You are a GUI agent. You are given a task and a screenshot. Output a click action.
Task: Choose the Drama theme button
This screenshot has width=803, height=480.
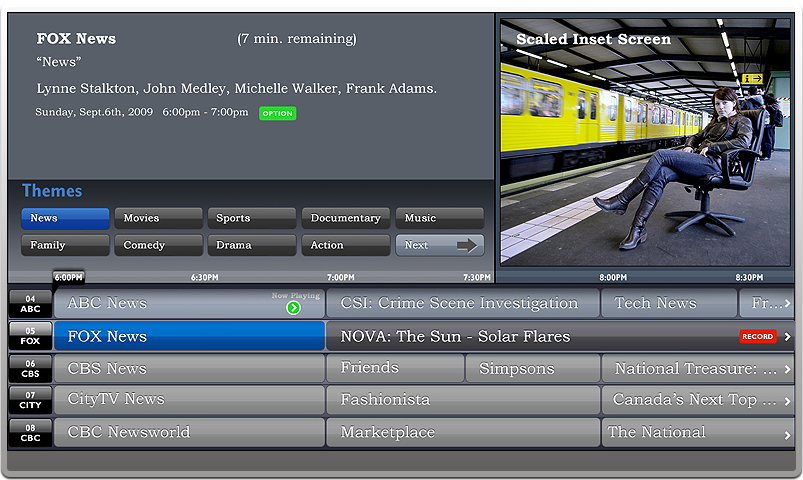(x=252, y=245)
